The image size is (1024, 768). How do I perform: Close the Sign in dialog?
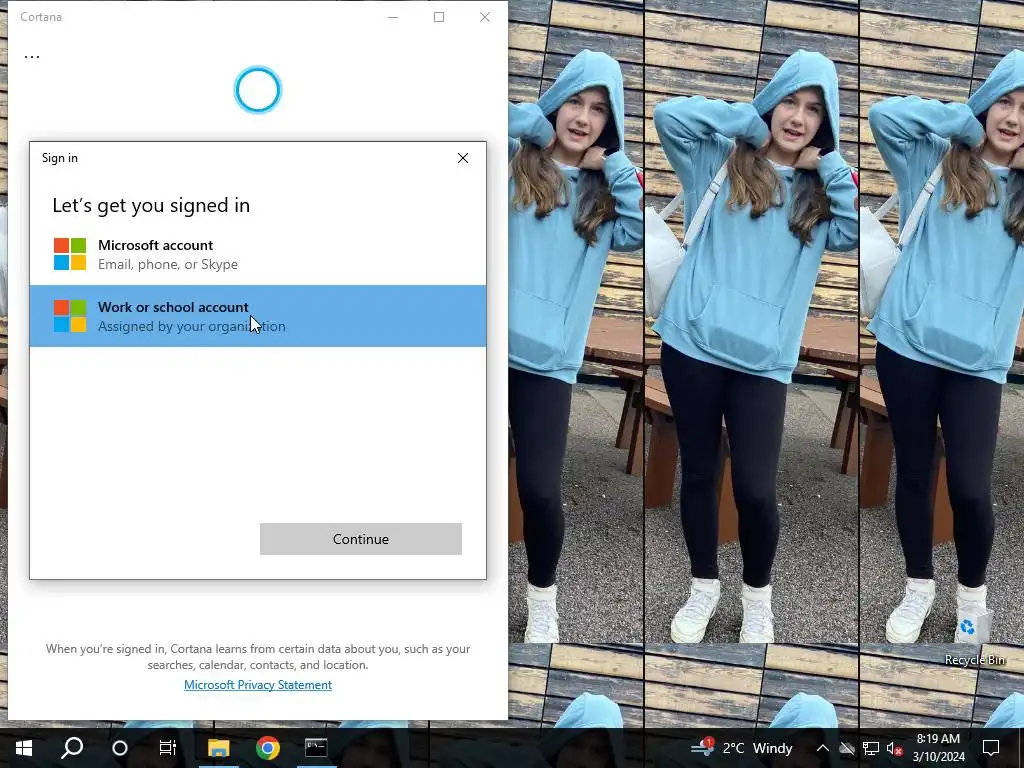click(x=463, y=158)
